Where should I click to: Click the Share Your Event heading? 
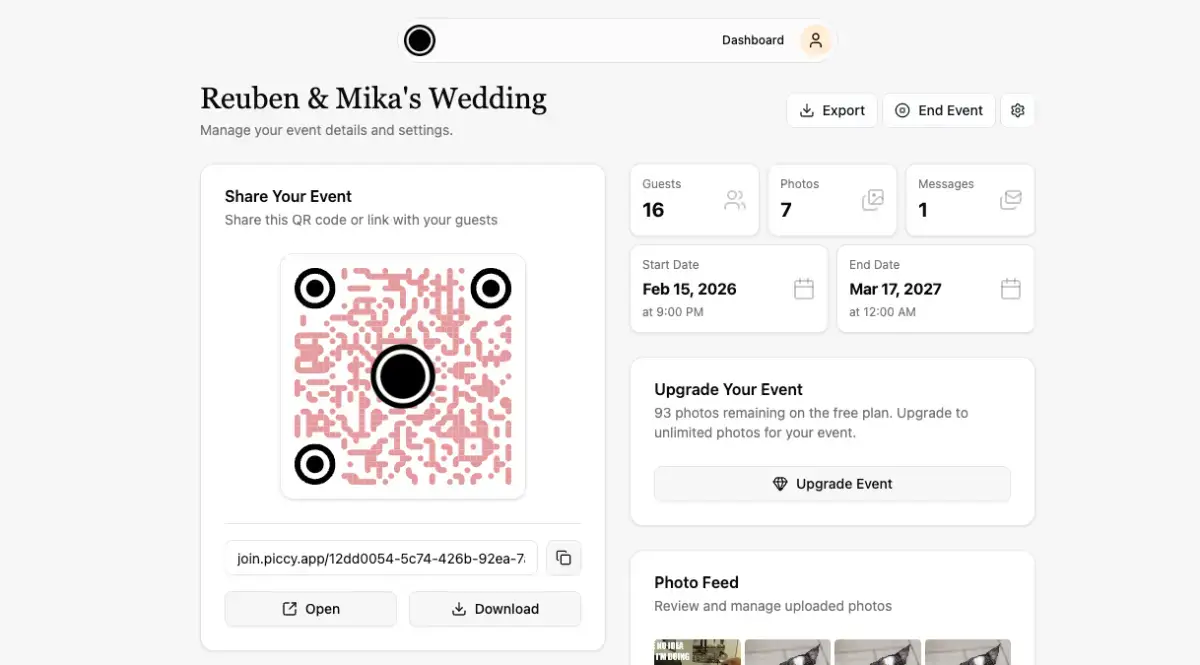pyautogui.click(x=288, y=196)
